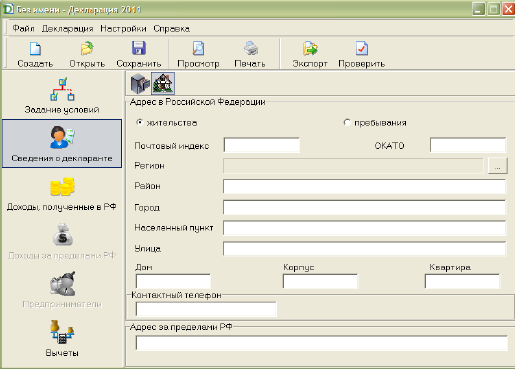Open the Справка menu
The image size is (515, 369).
click(172, 29)
